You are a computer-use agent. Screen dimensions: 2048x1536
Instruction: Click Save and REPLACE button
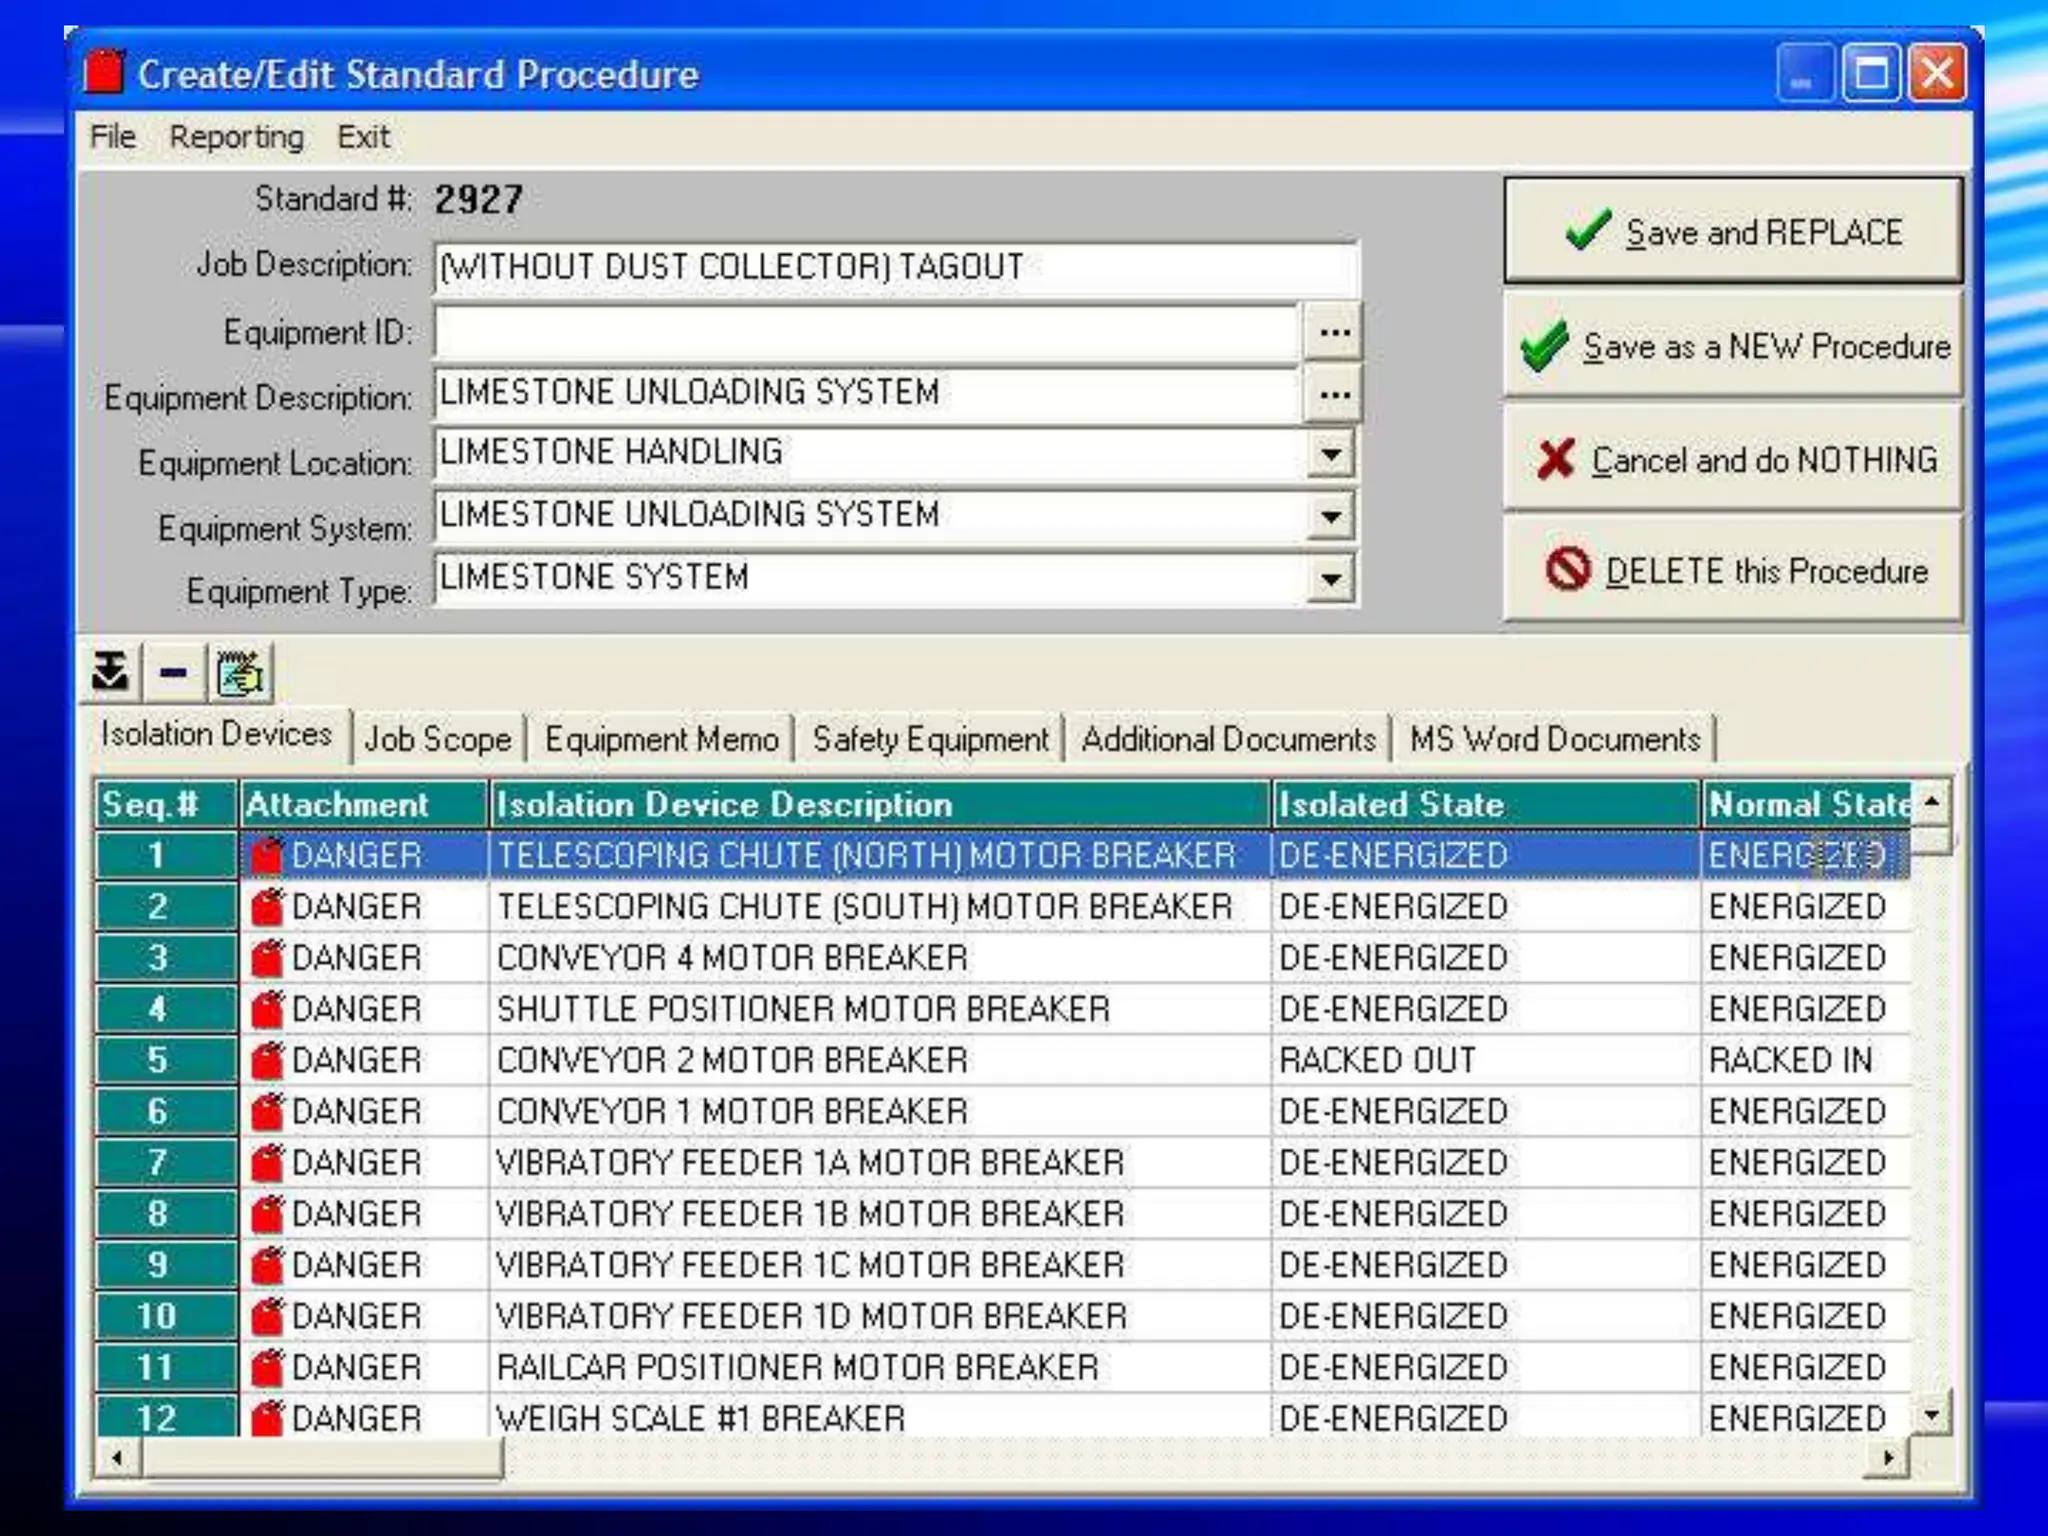(1733, 232)
